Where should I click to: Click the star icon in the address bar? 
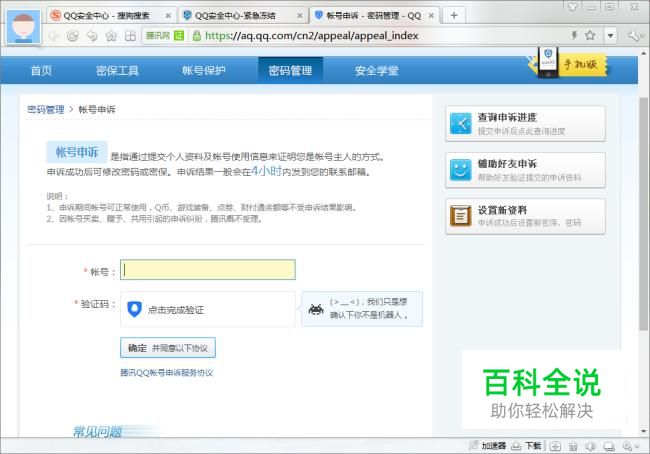(590, 35)
